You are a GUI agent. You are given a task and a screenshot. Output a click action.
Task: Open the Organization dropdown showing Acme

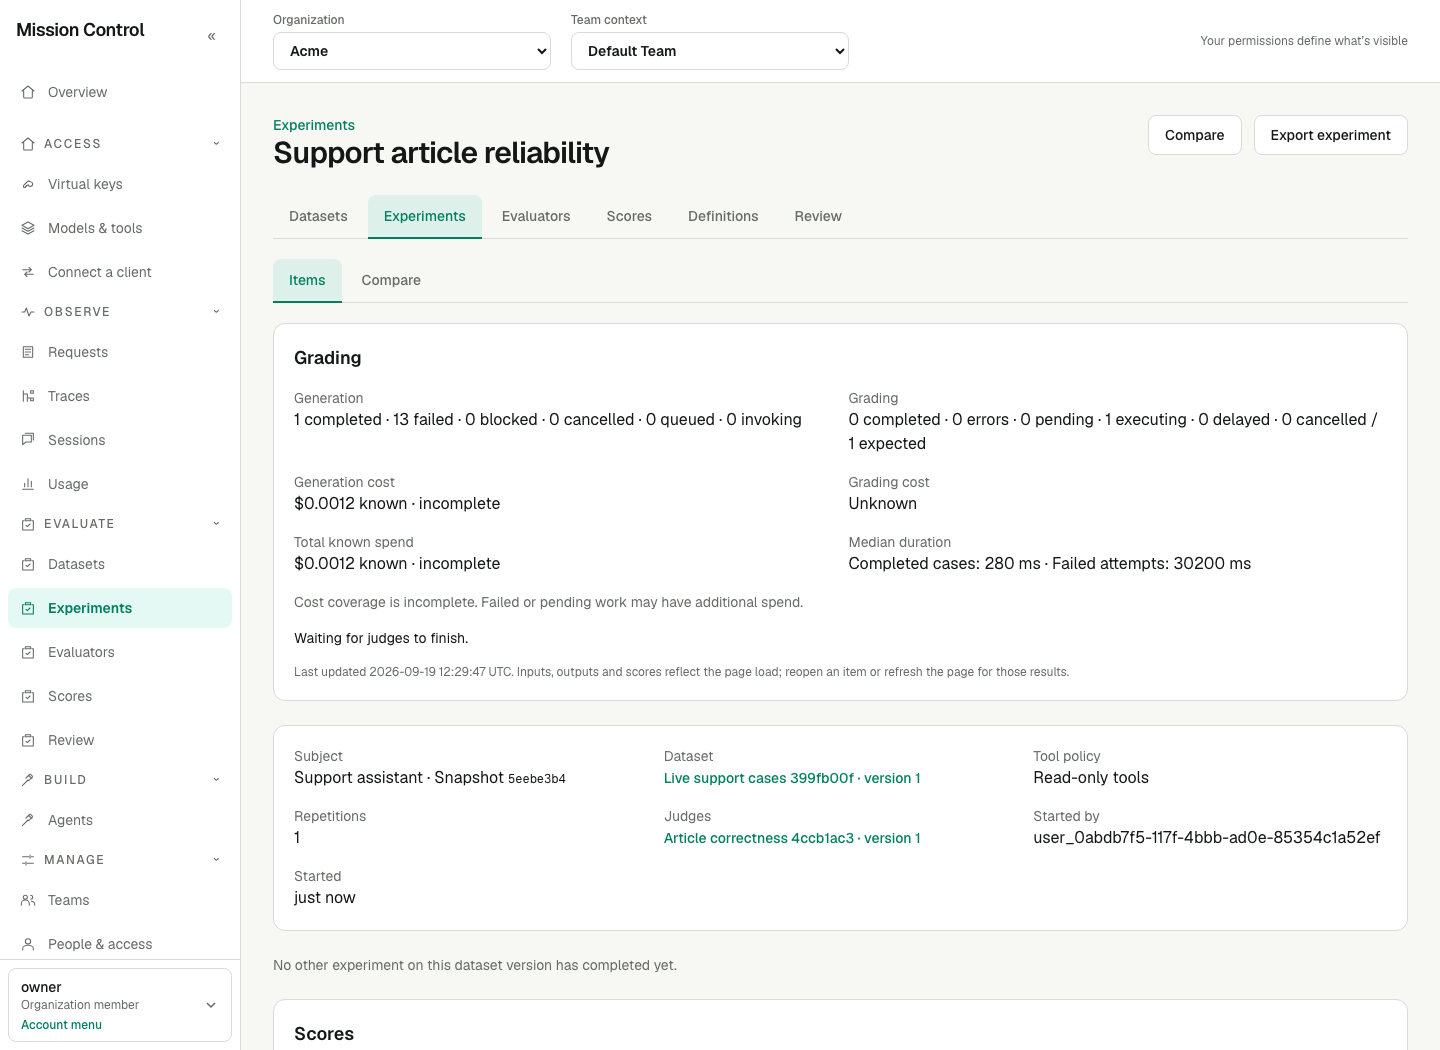(412, 51)
